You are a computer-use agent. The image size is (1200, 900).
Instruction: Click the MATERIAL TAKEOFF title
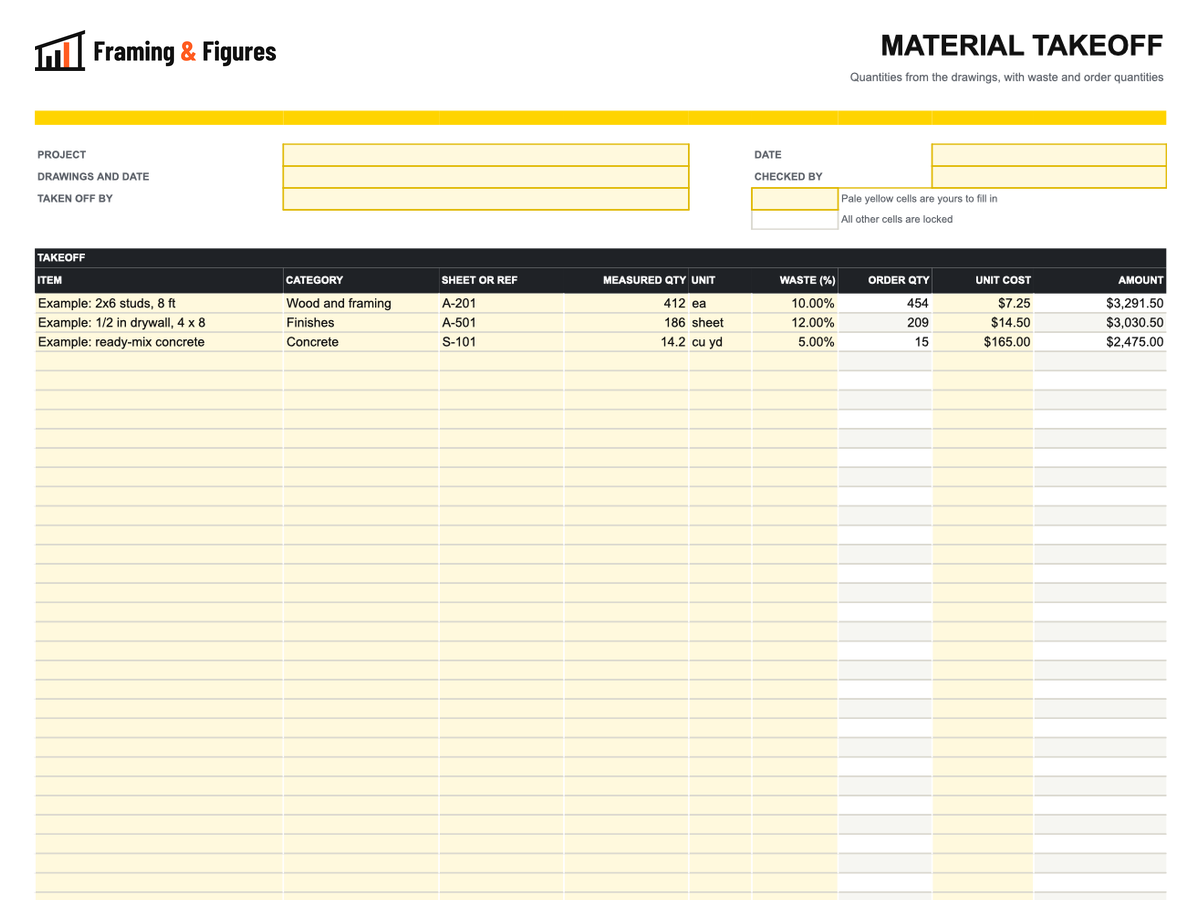click(1021, 46)
